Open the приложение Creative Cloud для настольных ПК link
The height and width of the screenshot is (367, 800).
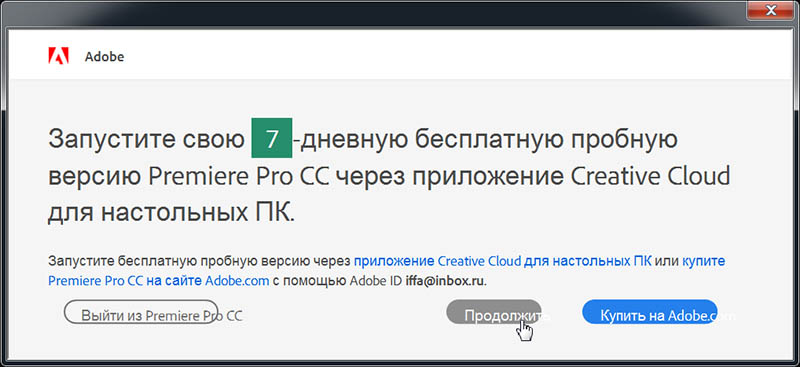tap(503, 261)
